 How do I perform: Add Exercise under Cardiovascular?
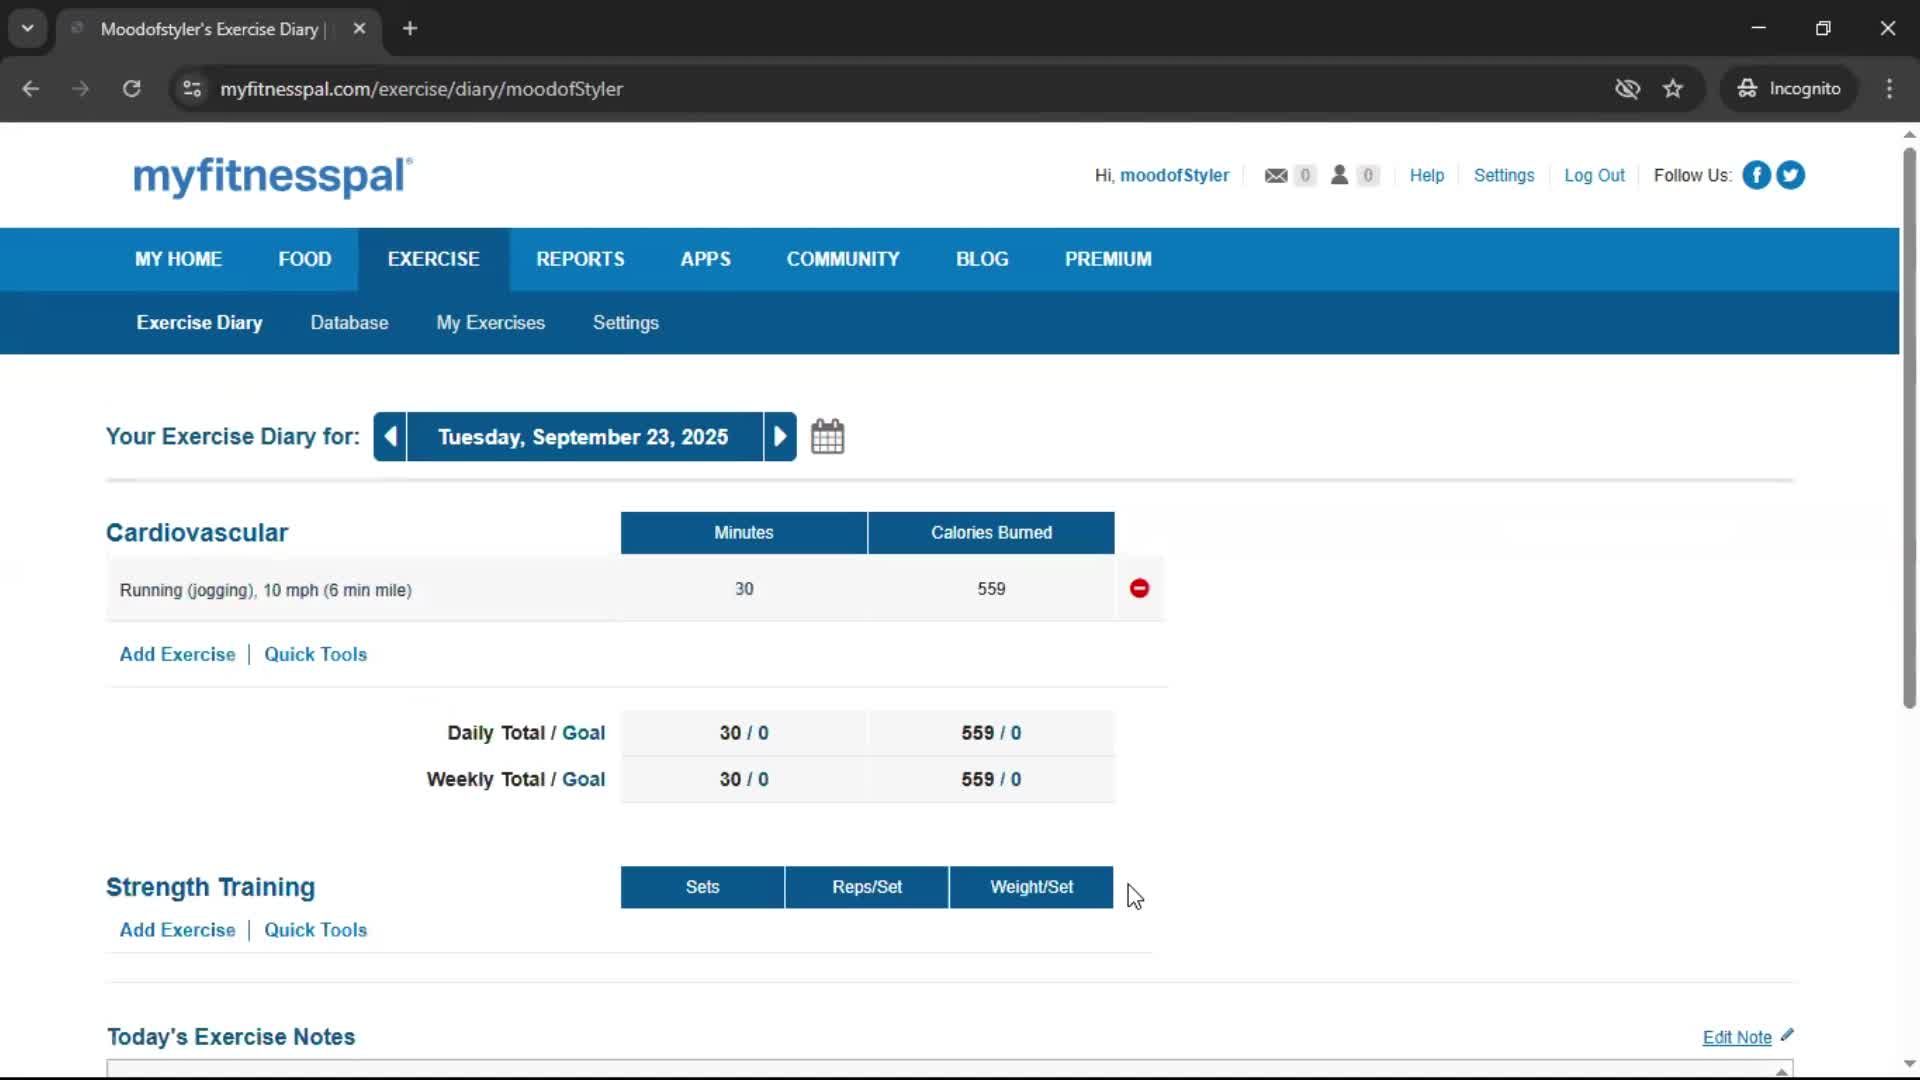[x=178, y=654]
